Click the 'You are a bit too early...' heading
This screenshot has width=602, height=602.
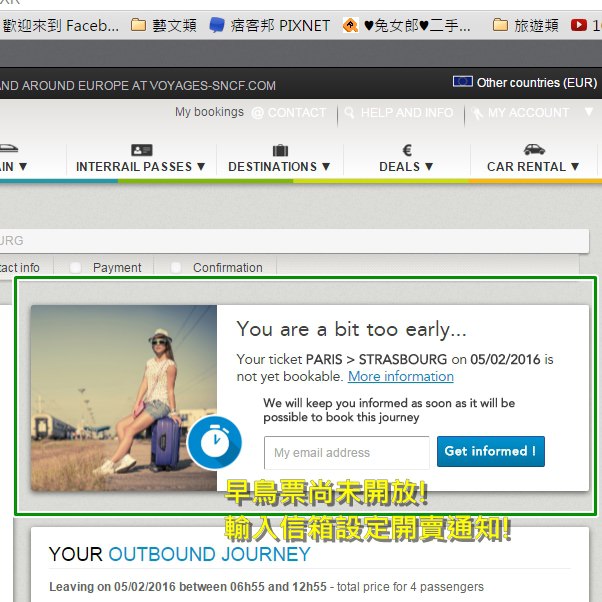coord(351,330)
